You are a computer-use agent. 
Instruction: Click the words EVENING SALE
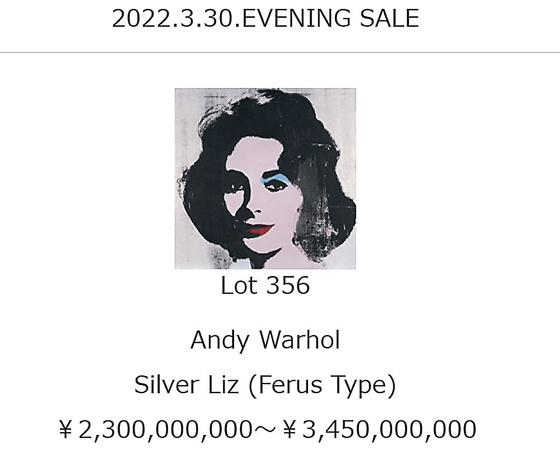[x=330, y=19]
